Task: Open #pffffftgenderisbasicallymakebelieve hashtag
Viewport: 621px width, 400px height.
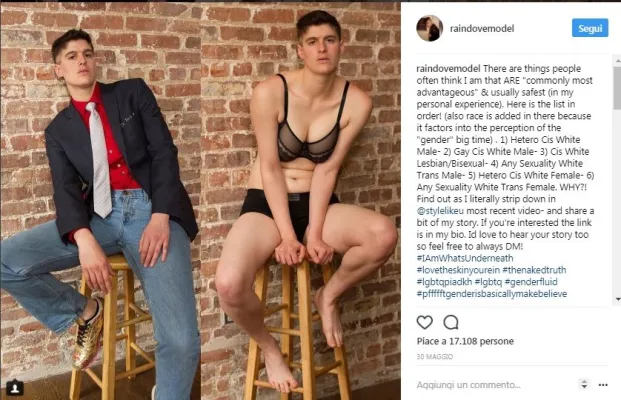Action: (492, 294)
